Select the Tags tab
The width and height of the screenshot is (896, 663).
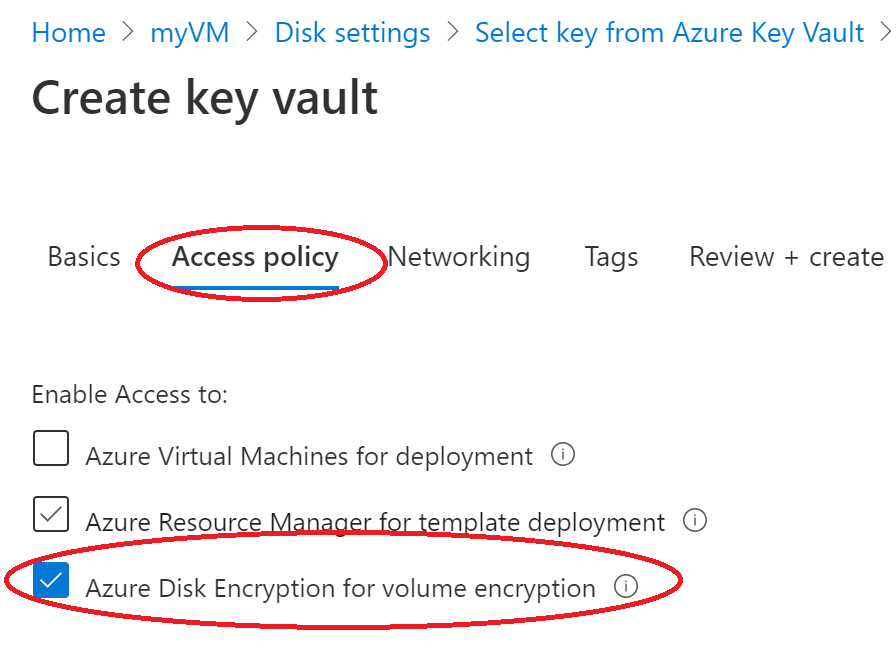point(611,257)
